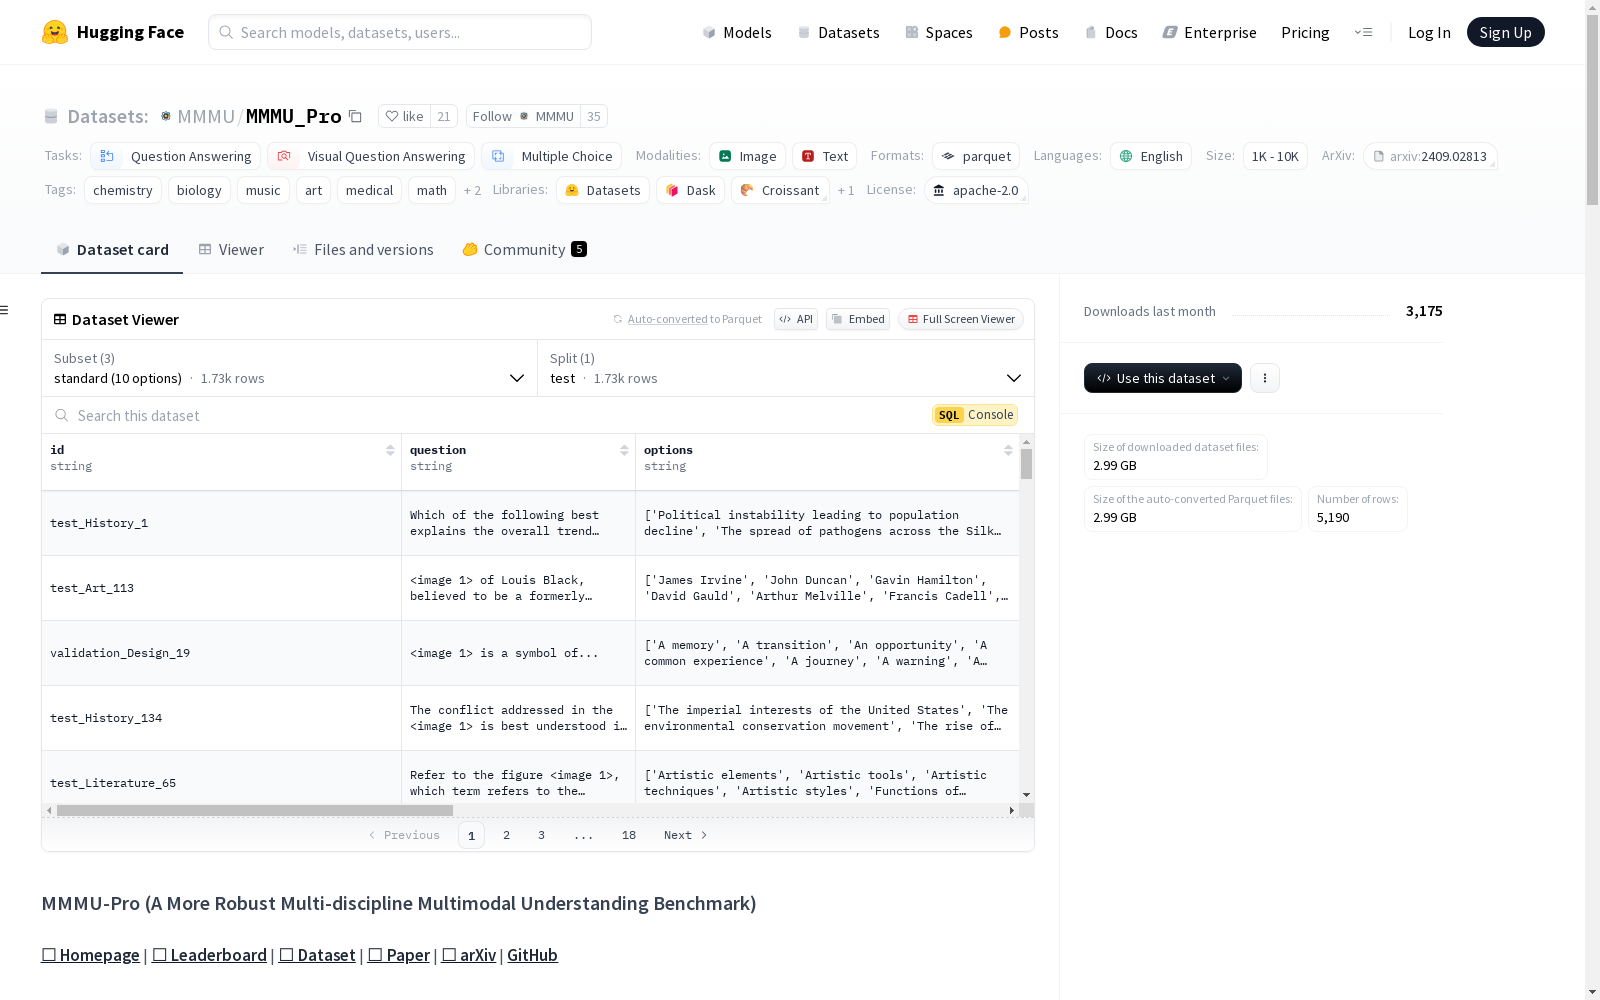The image size is (1600, 1000).
Task: Click the horizontal scrollbar of the dataset table
Action: point(254,810)
